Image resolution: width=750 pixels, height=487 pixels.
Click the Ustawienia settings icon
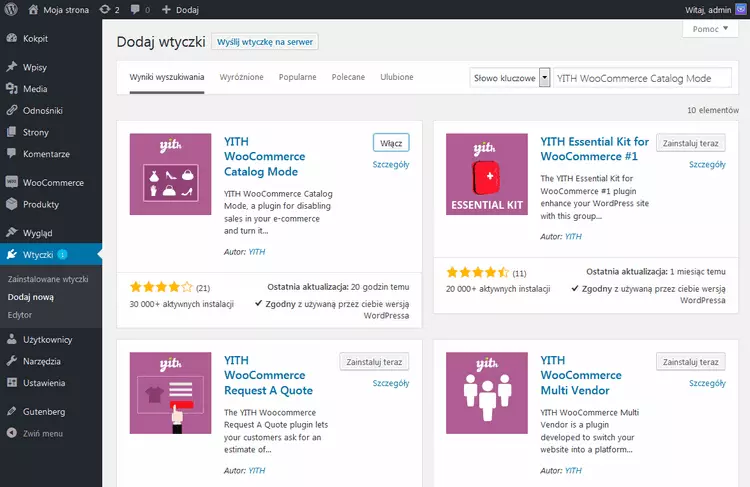(x=12, y=383)
